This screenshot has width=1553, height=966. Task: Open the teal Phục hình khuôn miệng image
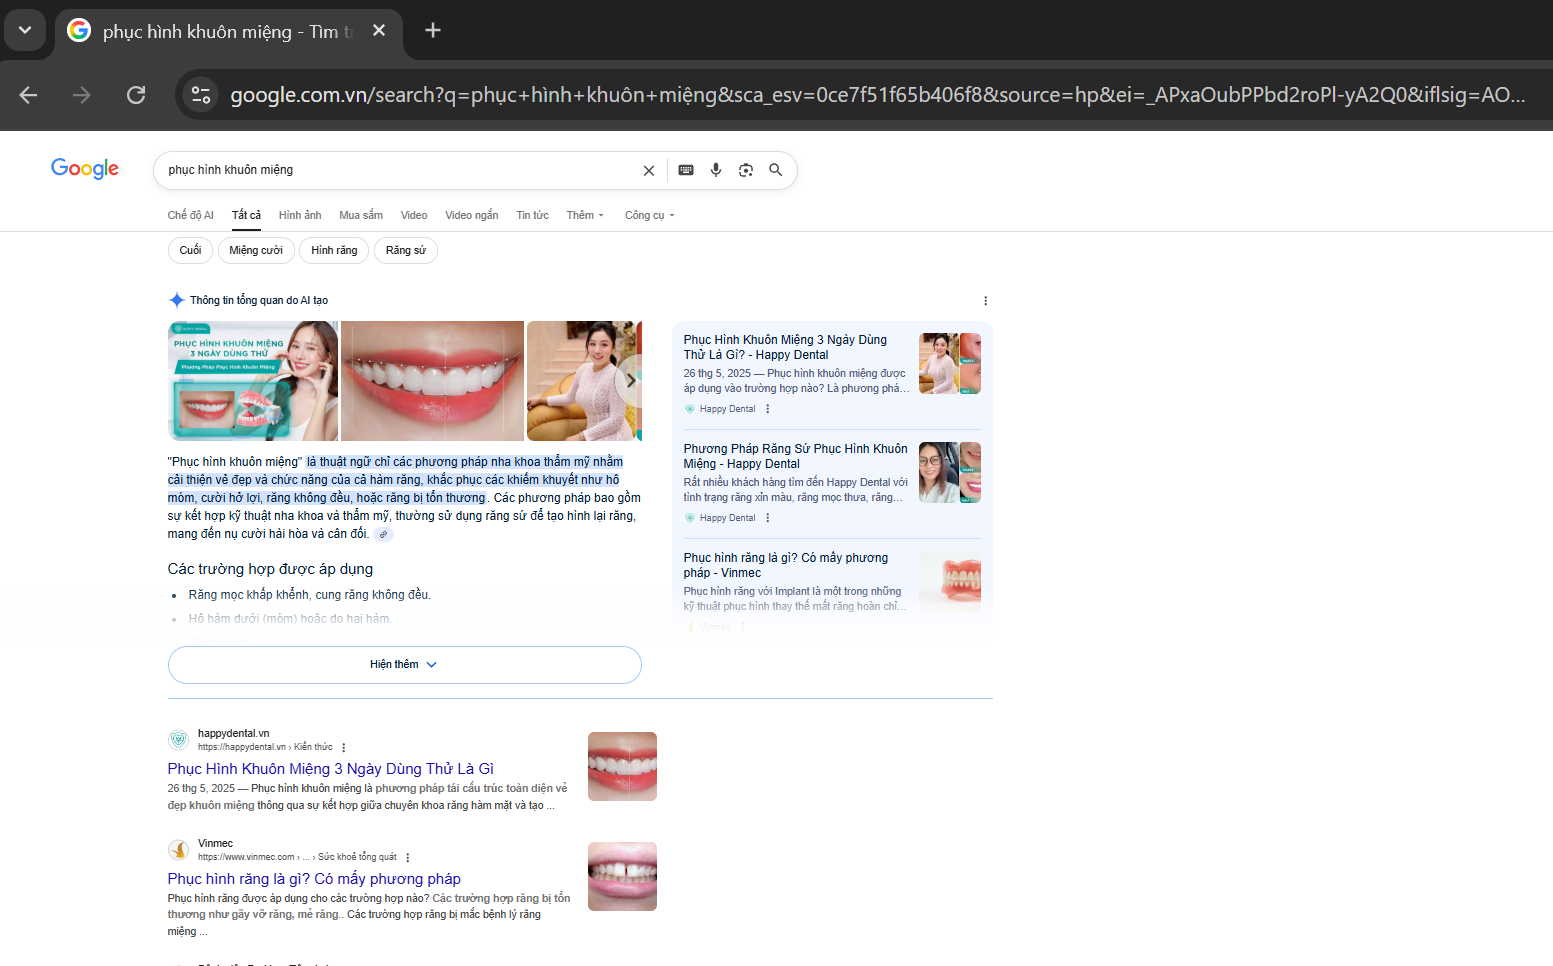[x=253, y=381]
